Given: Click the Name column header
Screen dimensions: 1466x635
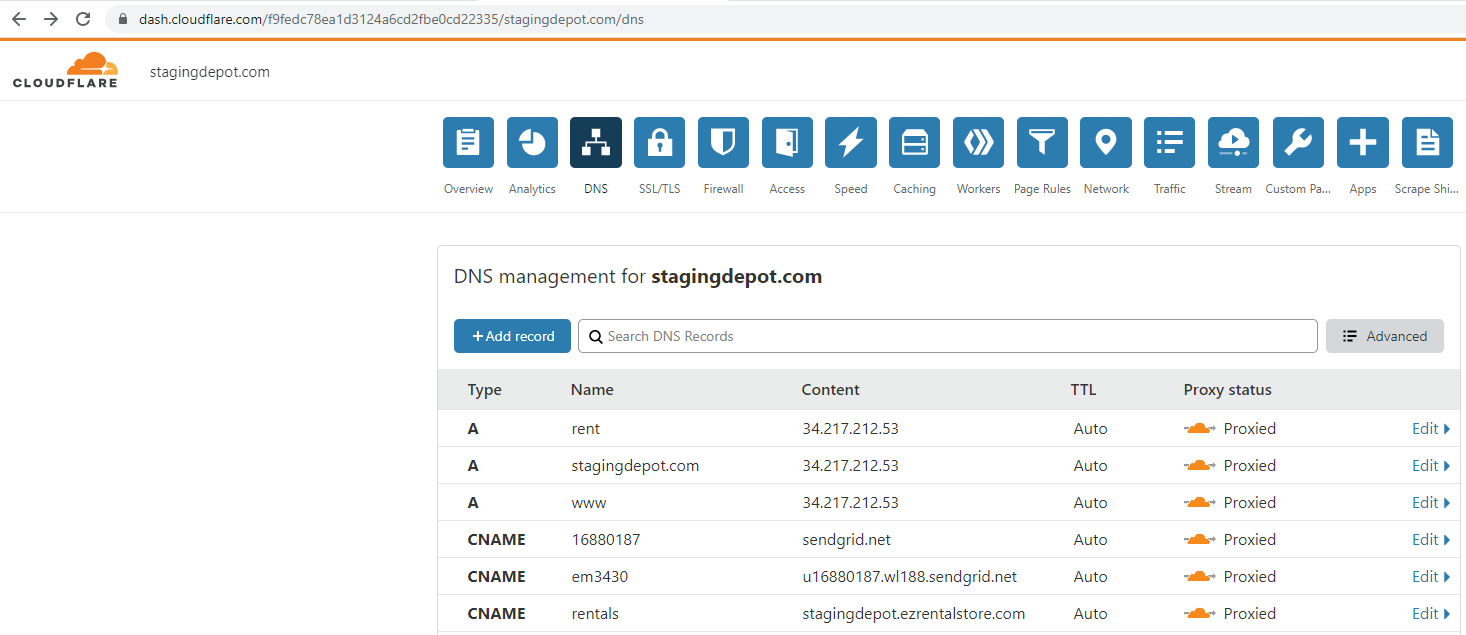Looking at the screenshot, I should coord(592,390).
